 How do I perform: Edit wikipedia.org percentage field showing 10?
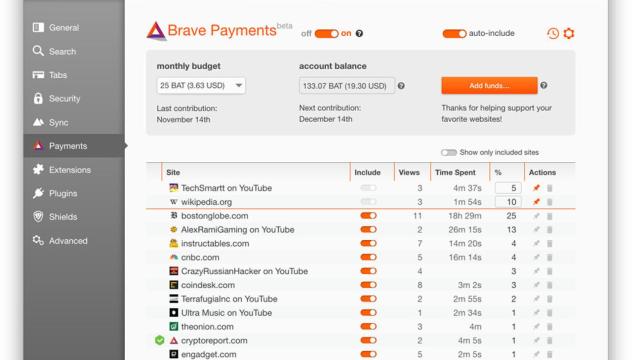[x=508, y=202]
